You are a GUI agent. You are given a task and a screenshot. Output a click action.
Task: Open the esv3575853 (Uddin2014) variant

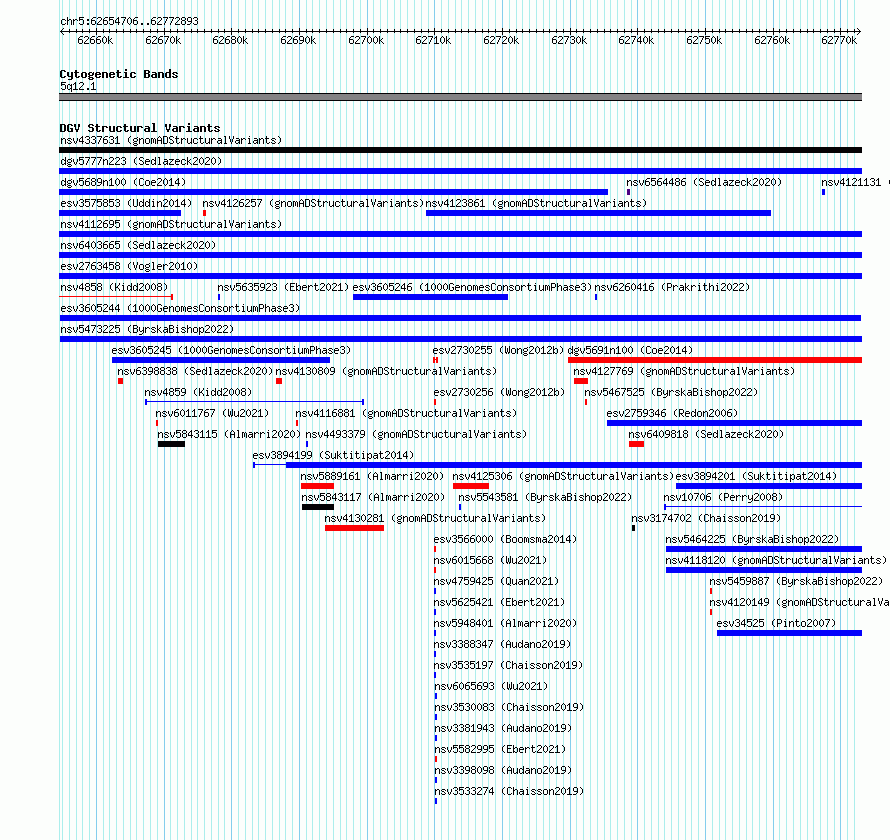126,203
